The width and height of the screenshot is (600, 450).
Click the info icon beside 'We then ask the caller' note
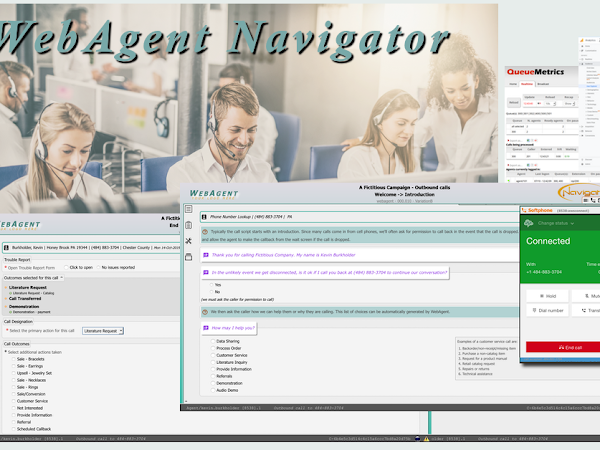click(205, 312)
